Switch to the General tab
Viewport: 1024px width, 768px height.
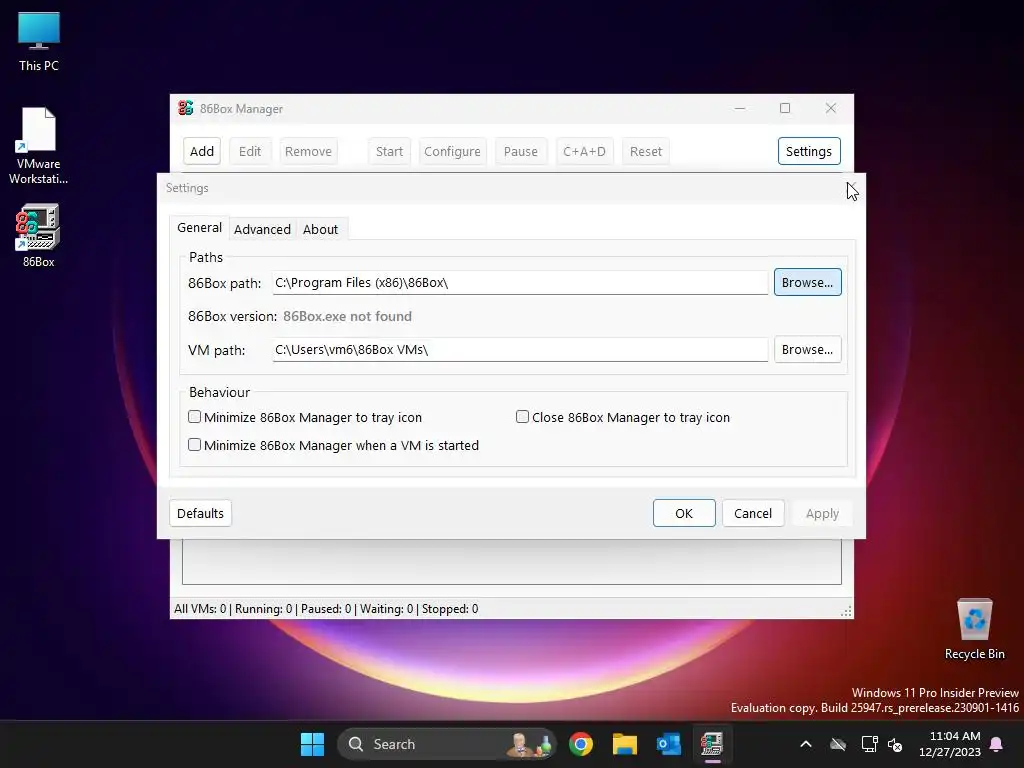(199, 227)
